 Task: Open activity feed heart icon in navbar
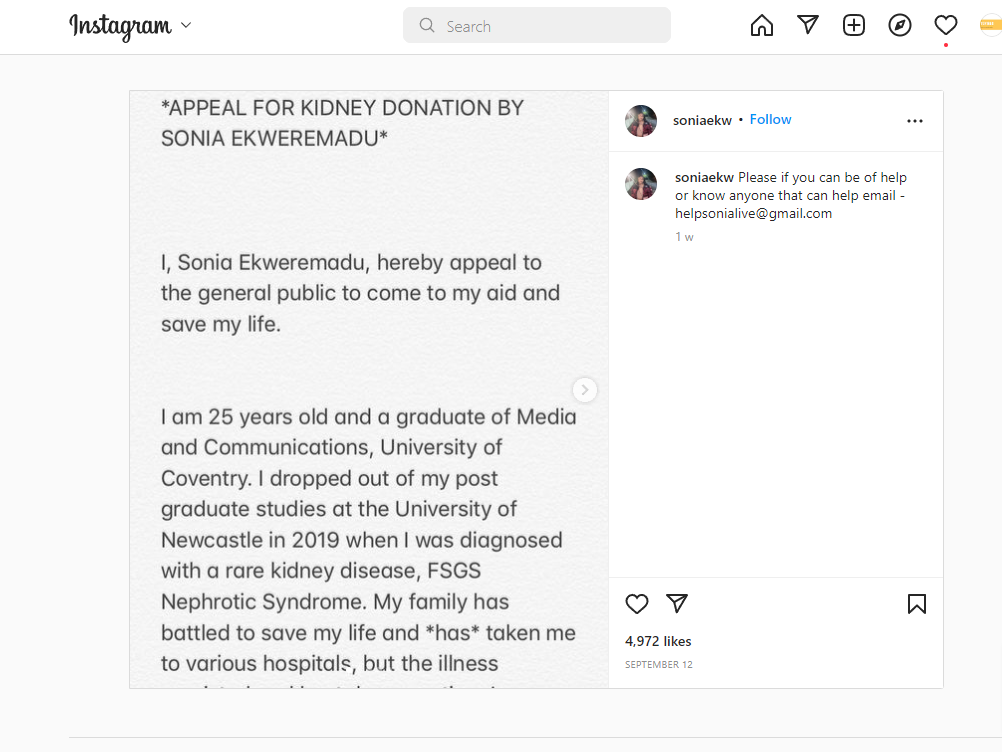[x=946, y=26]
